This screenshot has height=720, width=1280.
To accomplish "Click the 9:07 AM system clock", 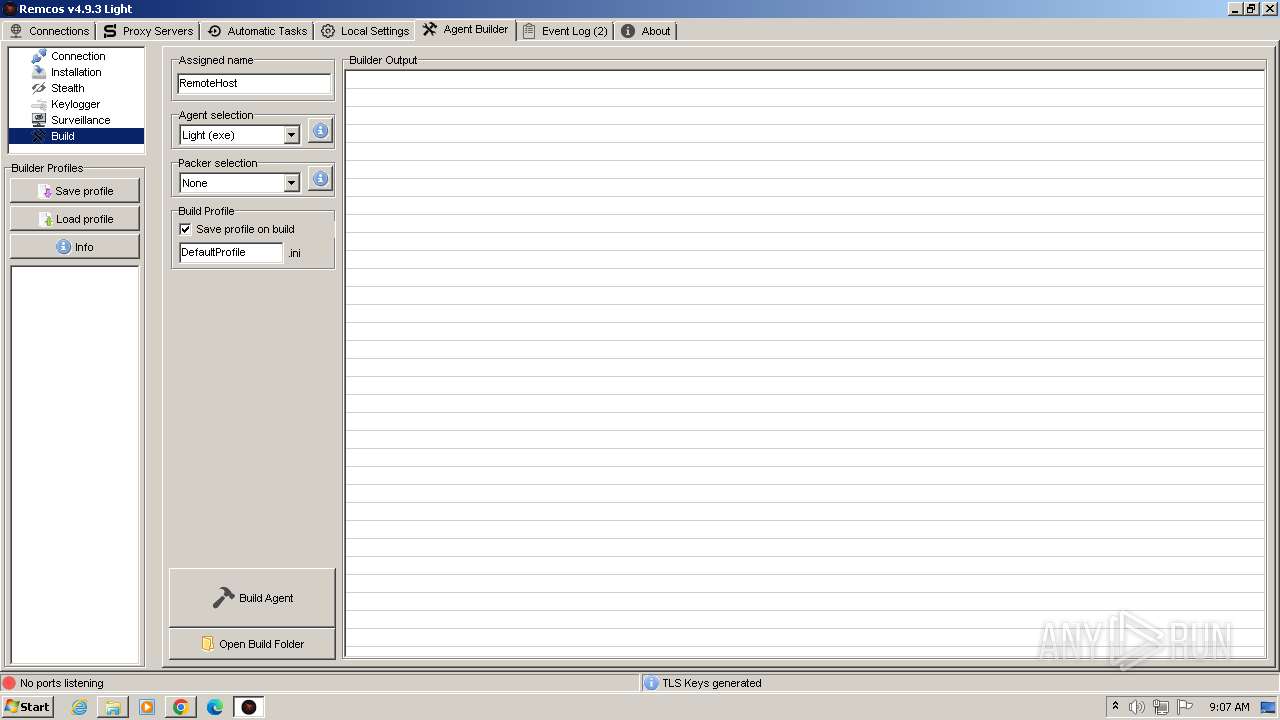I will pos(1229,707).
